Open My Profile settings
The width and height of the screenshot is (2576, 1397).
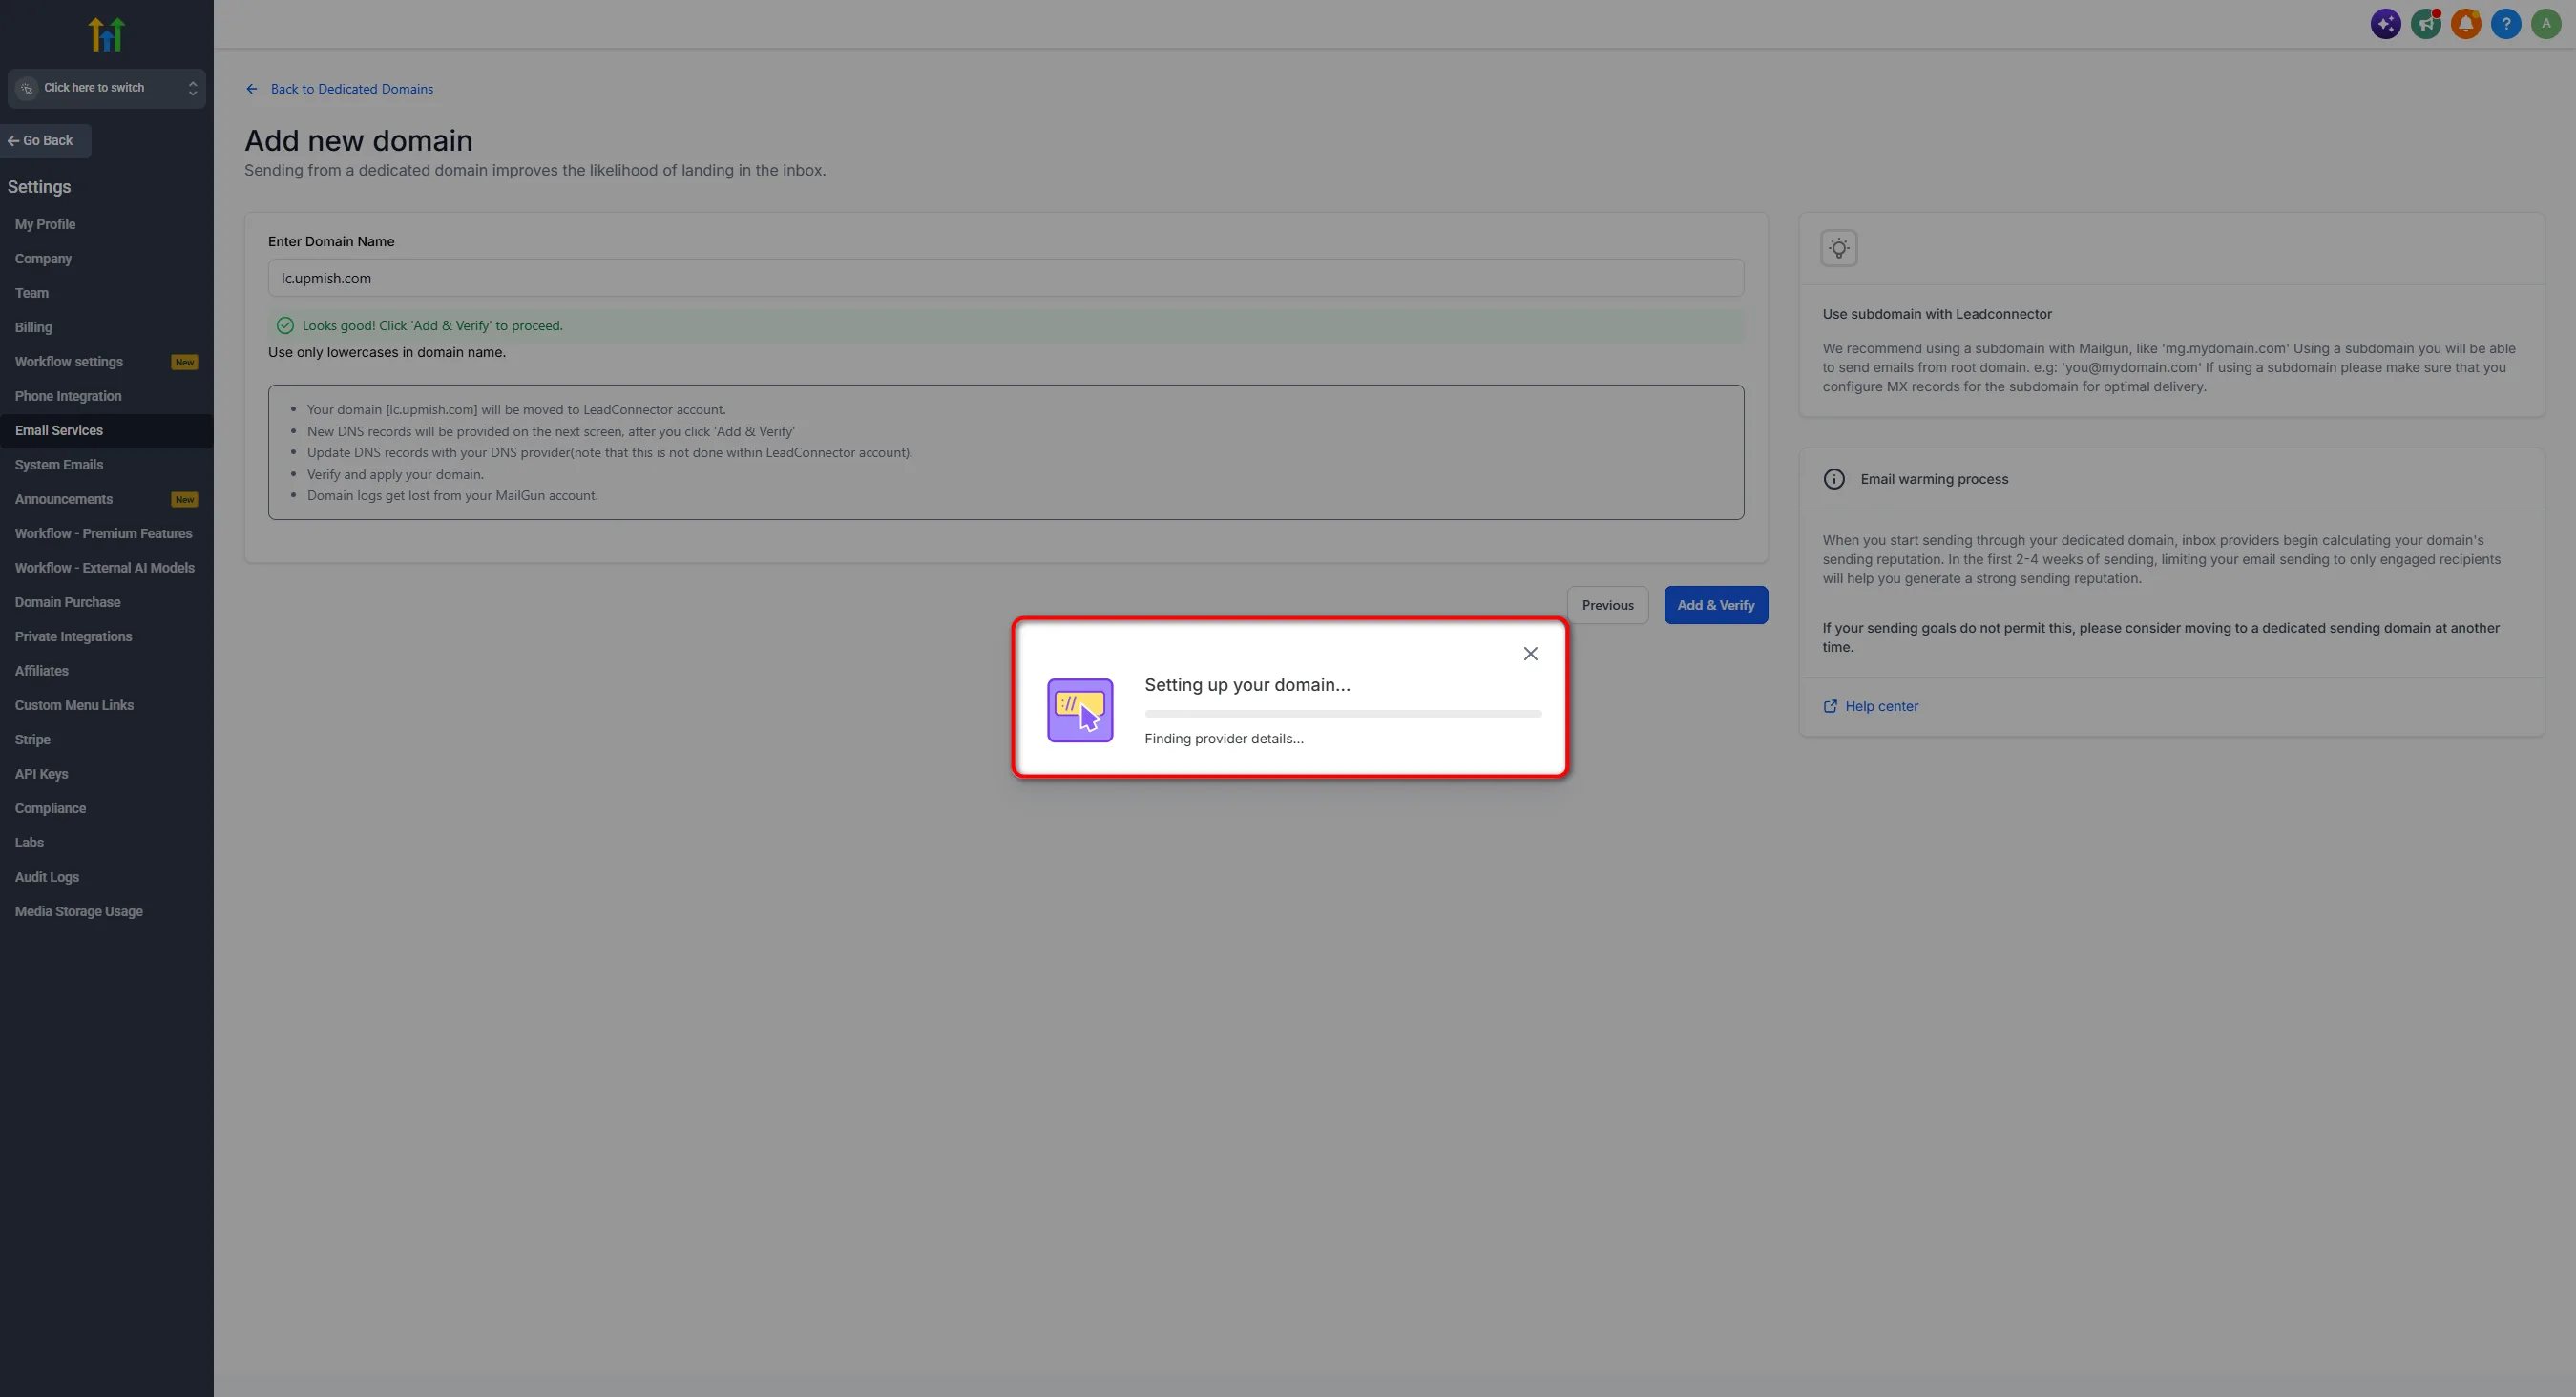(106, 224)
